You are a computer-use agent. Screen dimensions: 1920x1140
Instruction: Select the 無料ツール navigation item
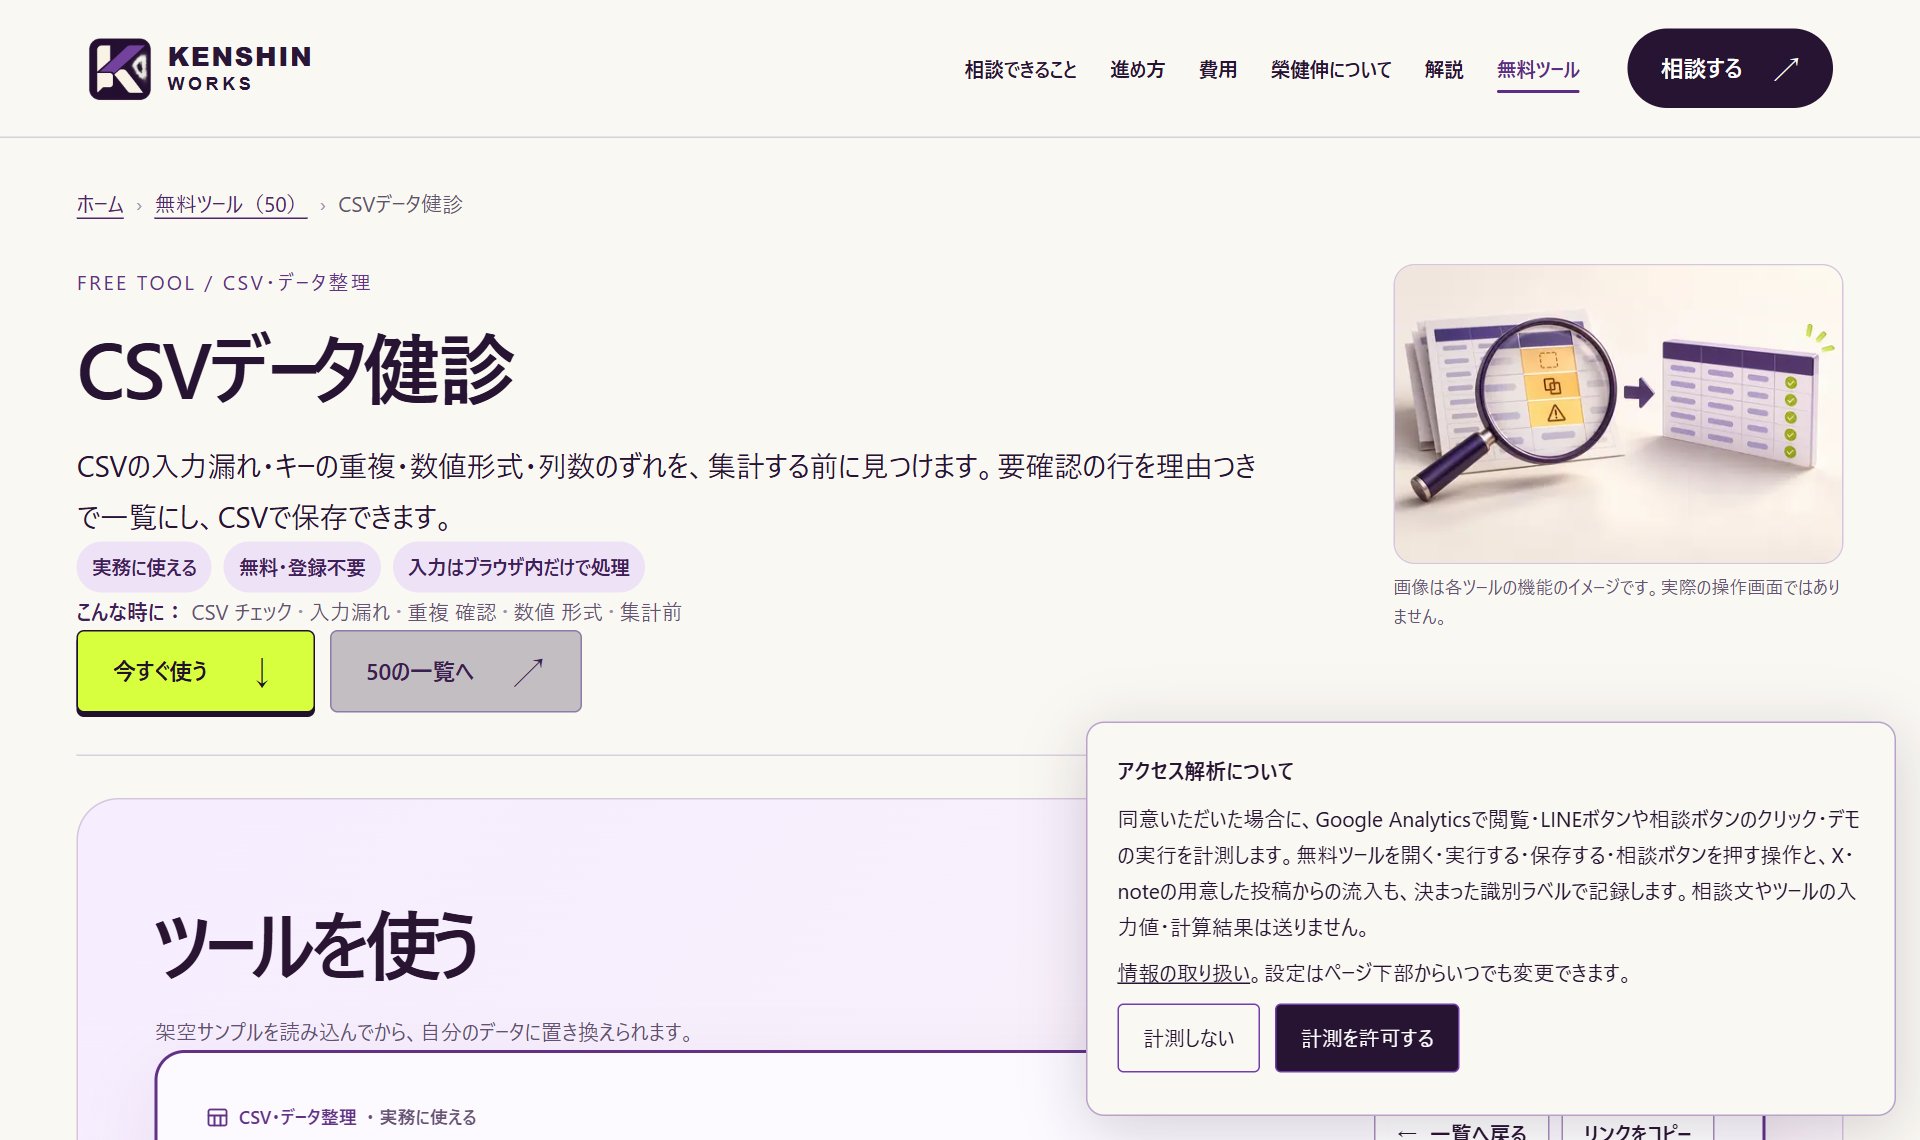click(1538, 70)
